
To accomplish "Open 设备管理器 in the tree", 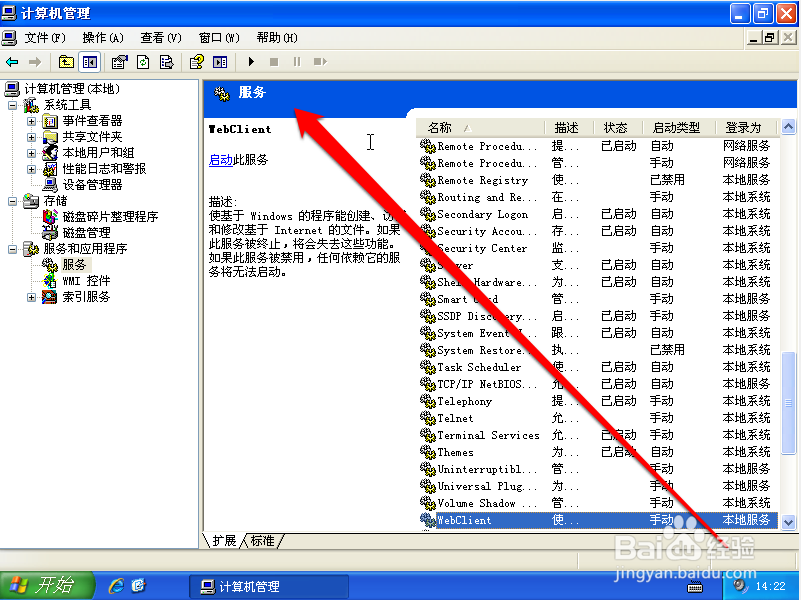I will (92, 184).
